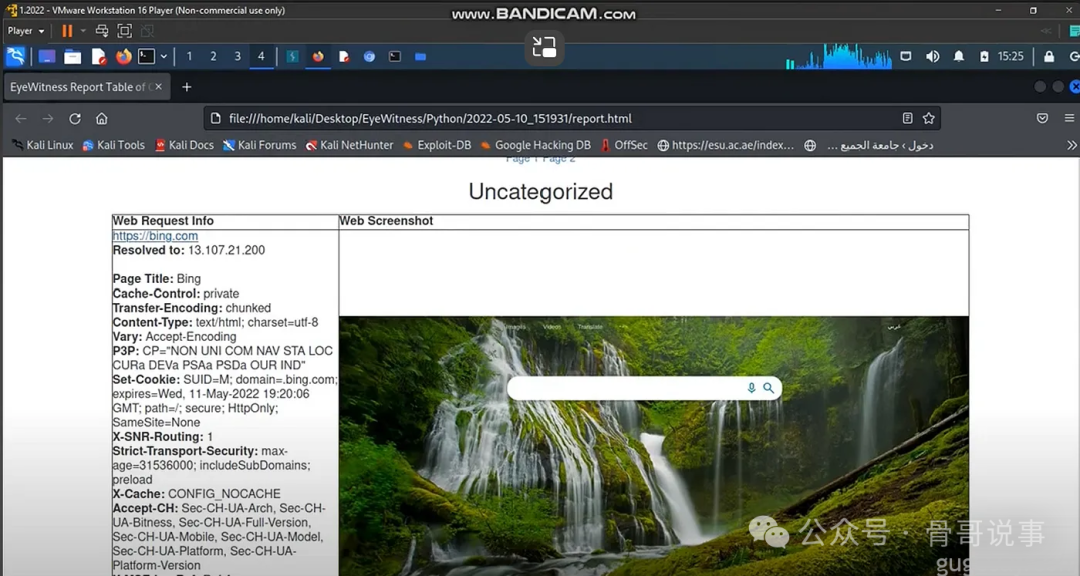This screenshot has width=1080, height=576.
Task: Launch Firefox from the panel launcher
Action: point(123,56)
